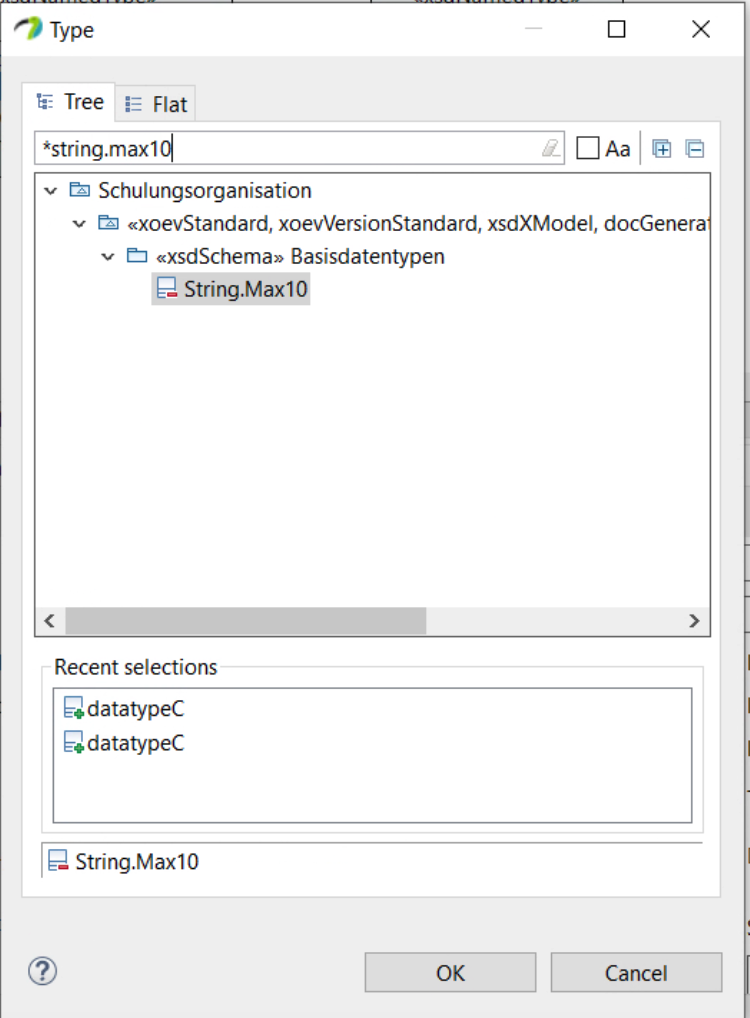Close the Type dialog window
The height and width of the screenshot is (1018, 750).
point(701,29)
